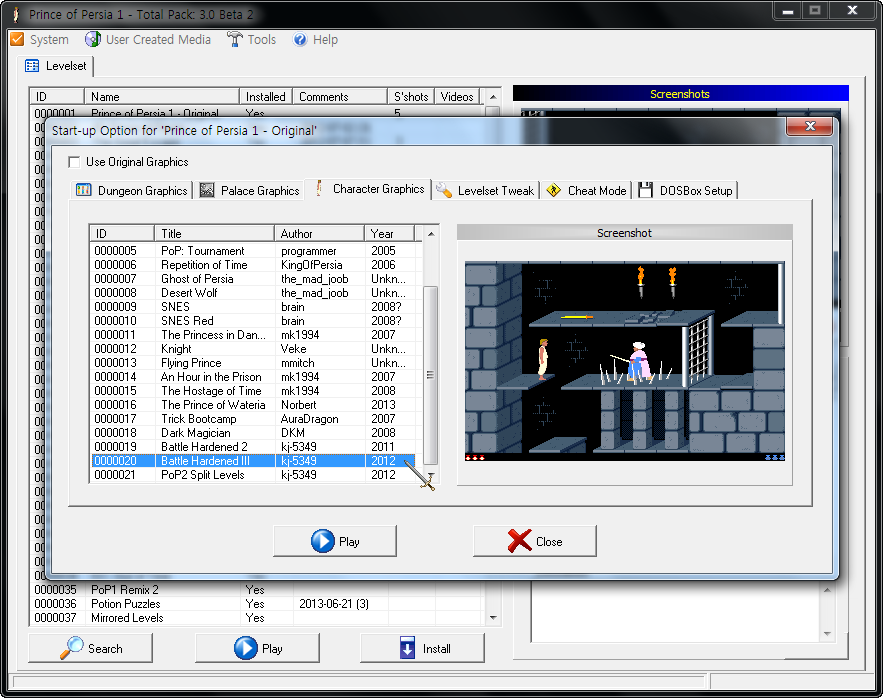The width and height of the screenshot is (883, 698).
Task: Click the main levelset list scroll down arrow
Action: [x=493, y=618]
